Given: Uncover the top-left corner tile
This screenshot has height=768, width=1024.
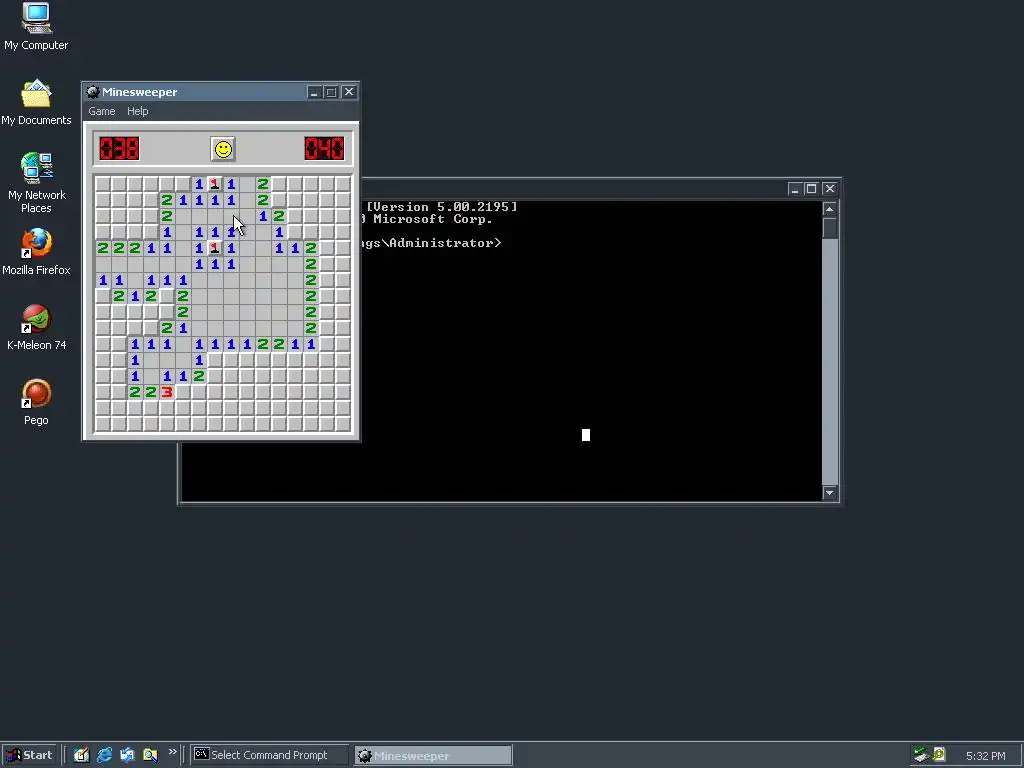Looking at the screenshot, I should tap(103, 184).
